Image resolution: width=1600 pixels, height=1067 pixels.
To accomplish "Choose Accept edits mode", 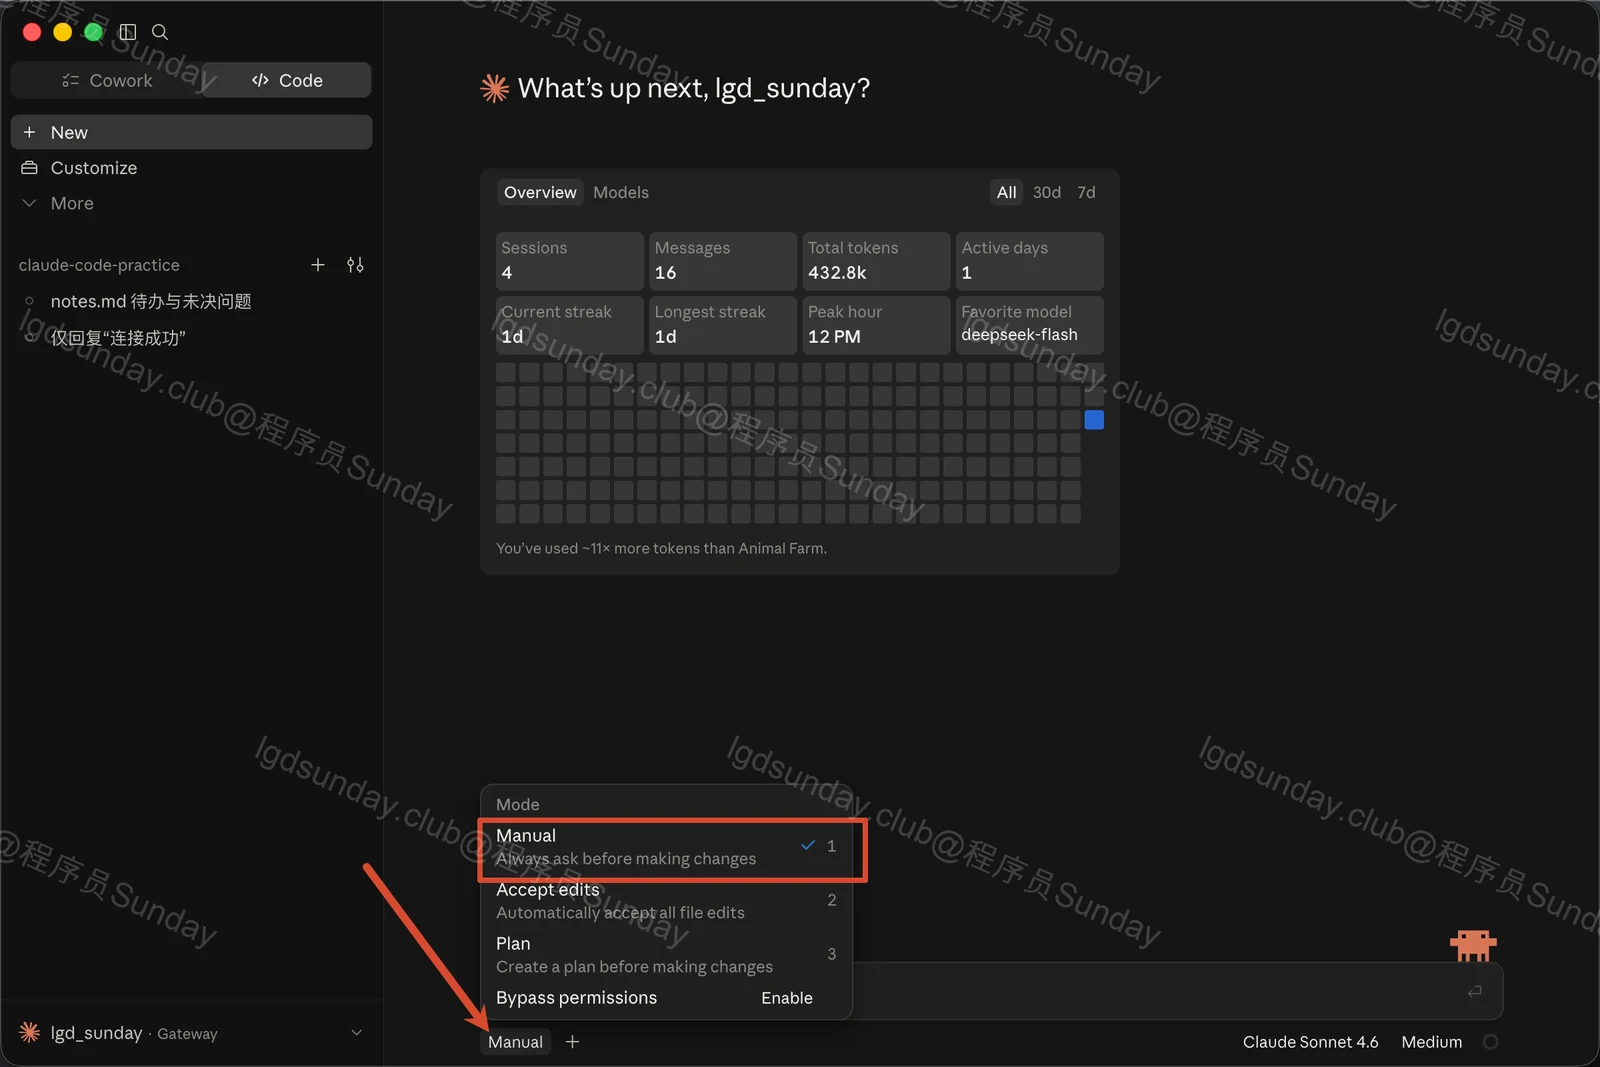I will coord(666,901).
